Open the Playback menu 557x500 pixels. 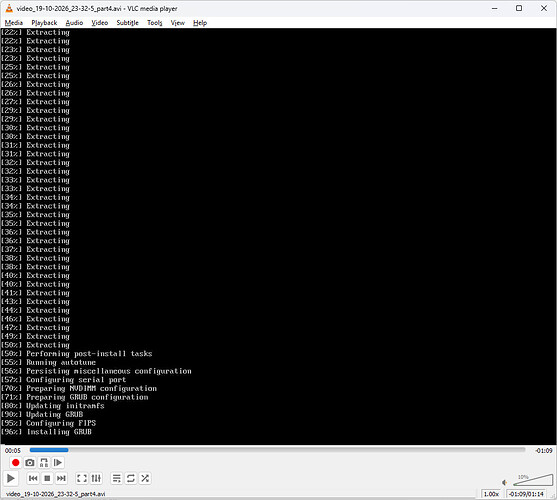(x=44, y=23)
